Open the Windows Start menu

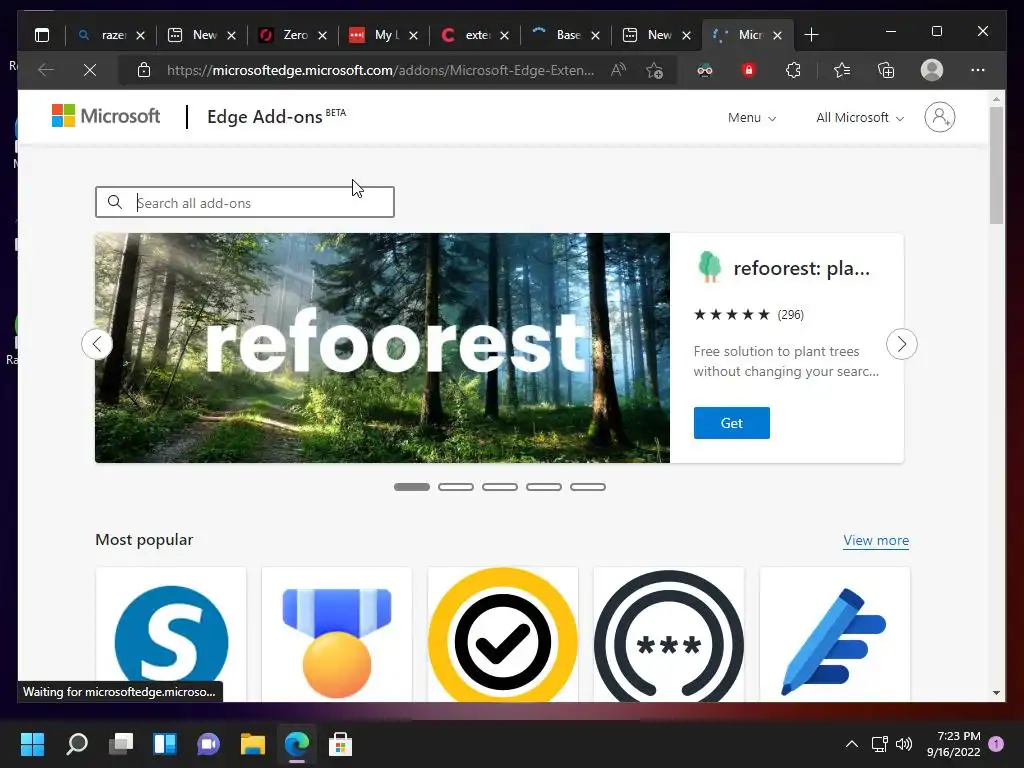click(x=32, y=744)
